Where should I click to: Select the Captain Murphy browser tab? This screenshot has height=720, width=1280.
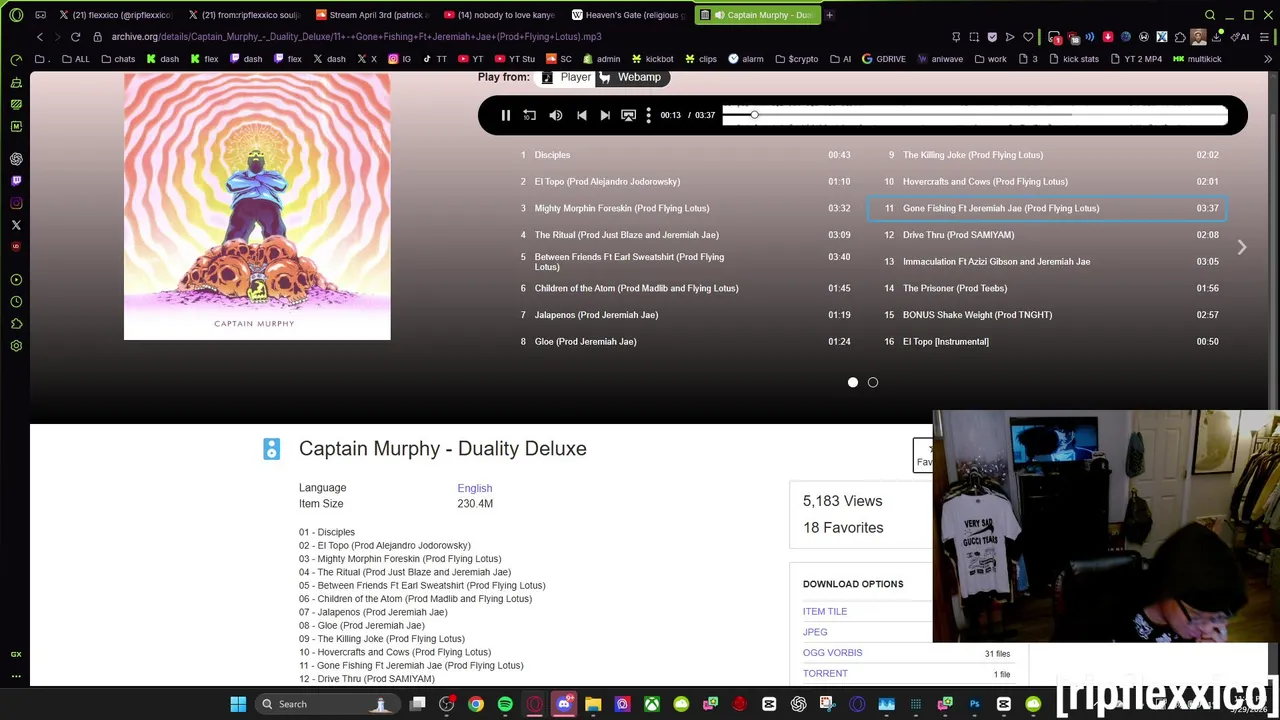coord(758,15)
